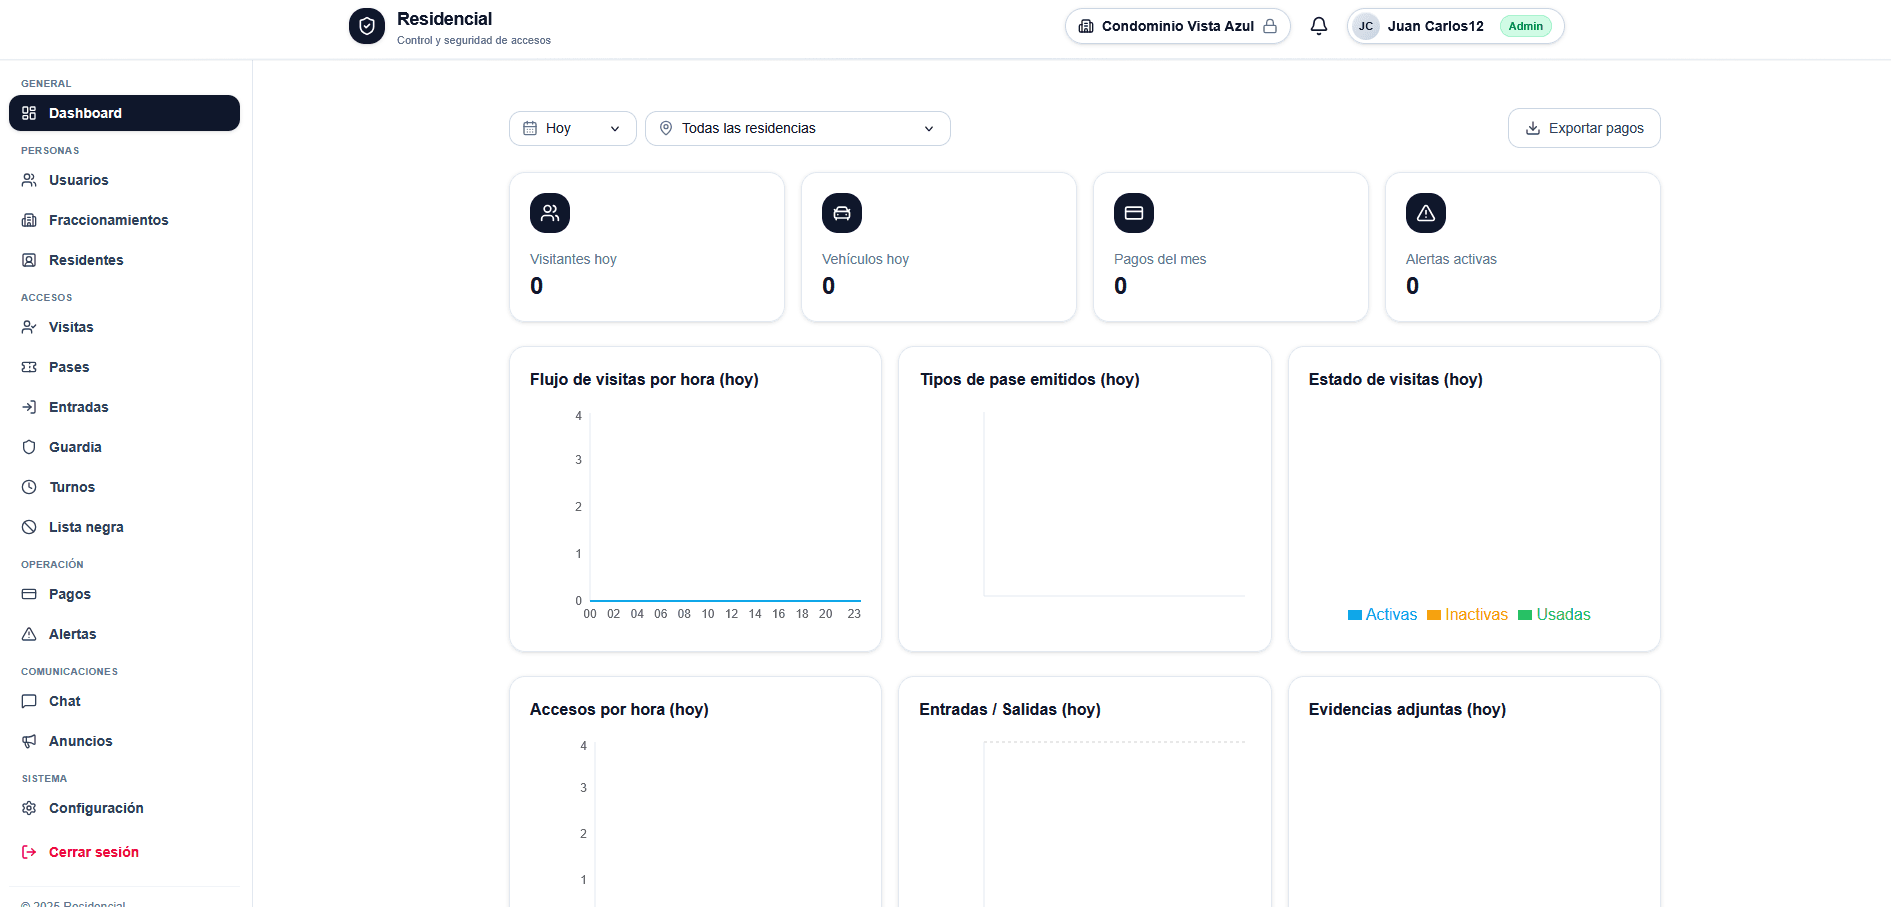Screen dimensions: 1891x907
Task: Click the vehicle icon on Vehículos hoy card
Action: click(x=841, y=213)
